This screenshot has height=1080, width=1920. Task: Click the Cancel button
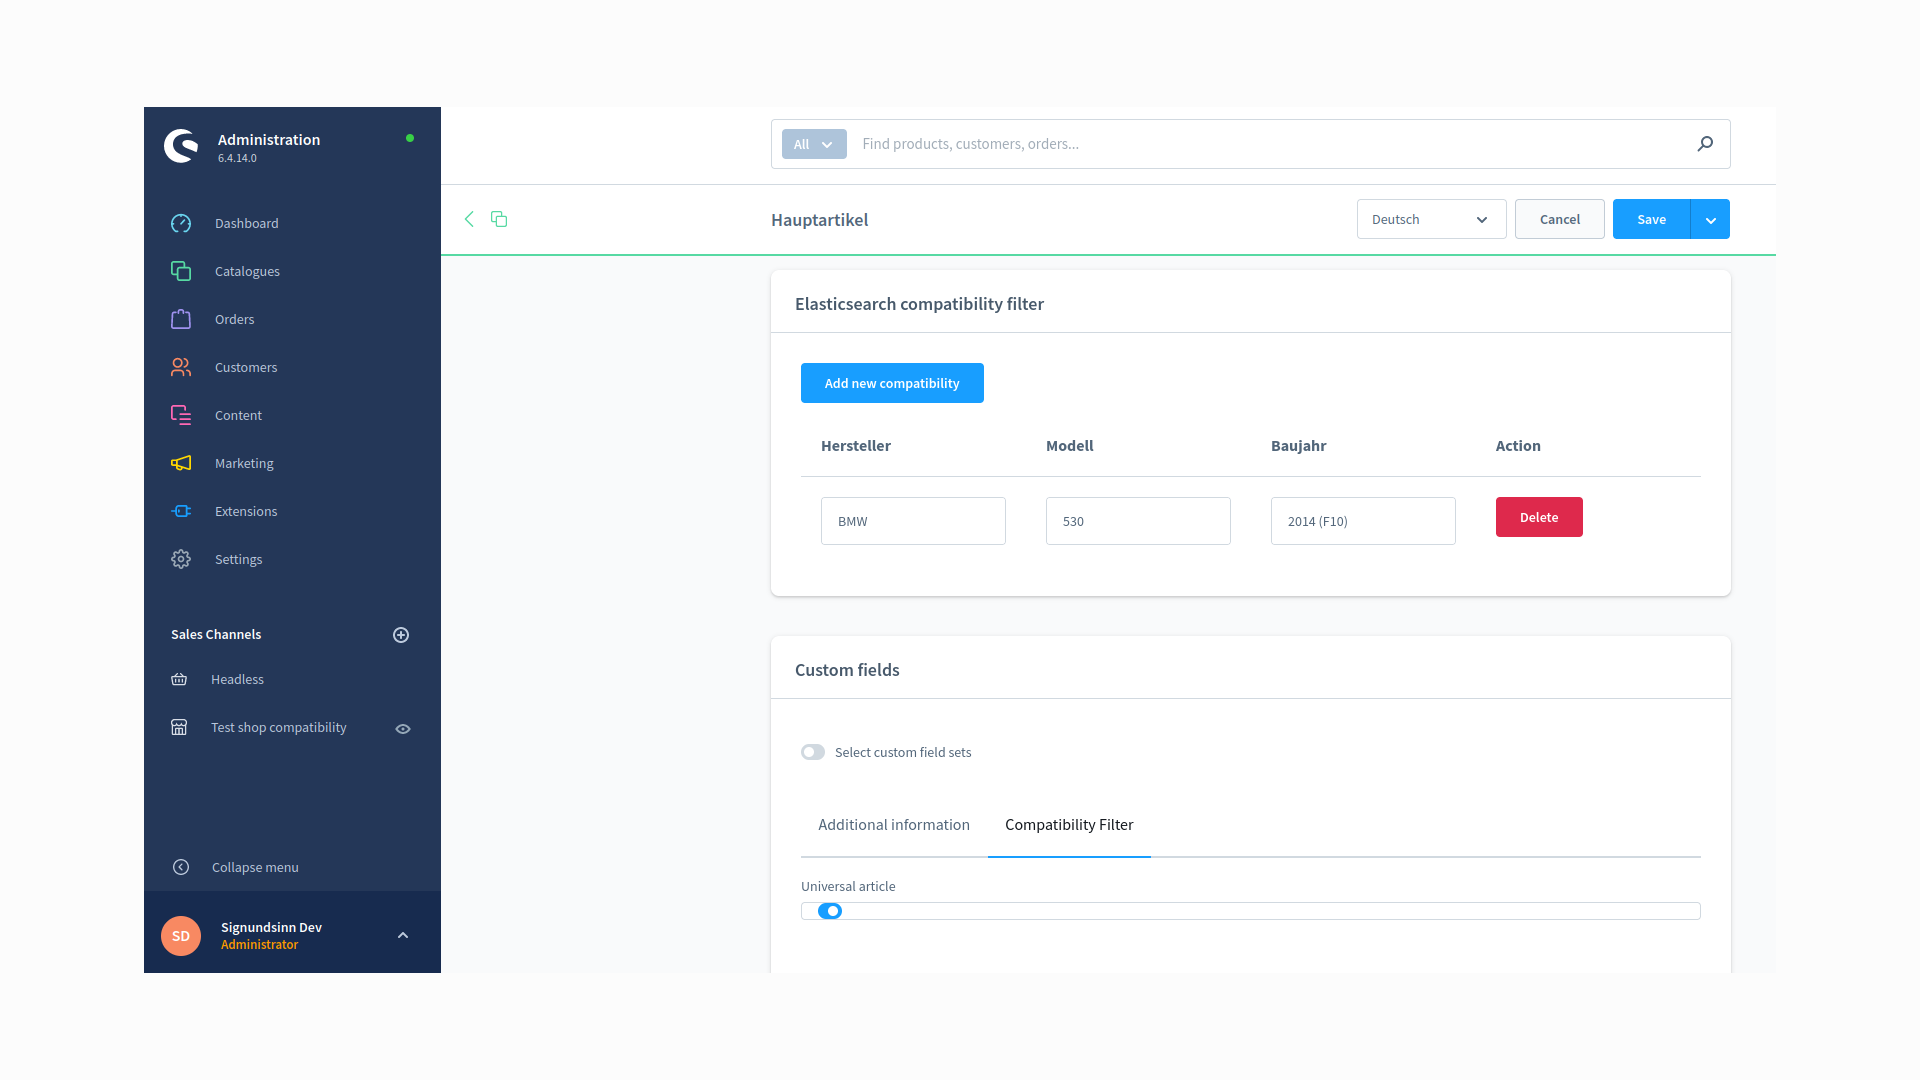pos(1559,219)
